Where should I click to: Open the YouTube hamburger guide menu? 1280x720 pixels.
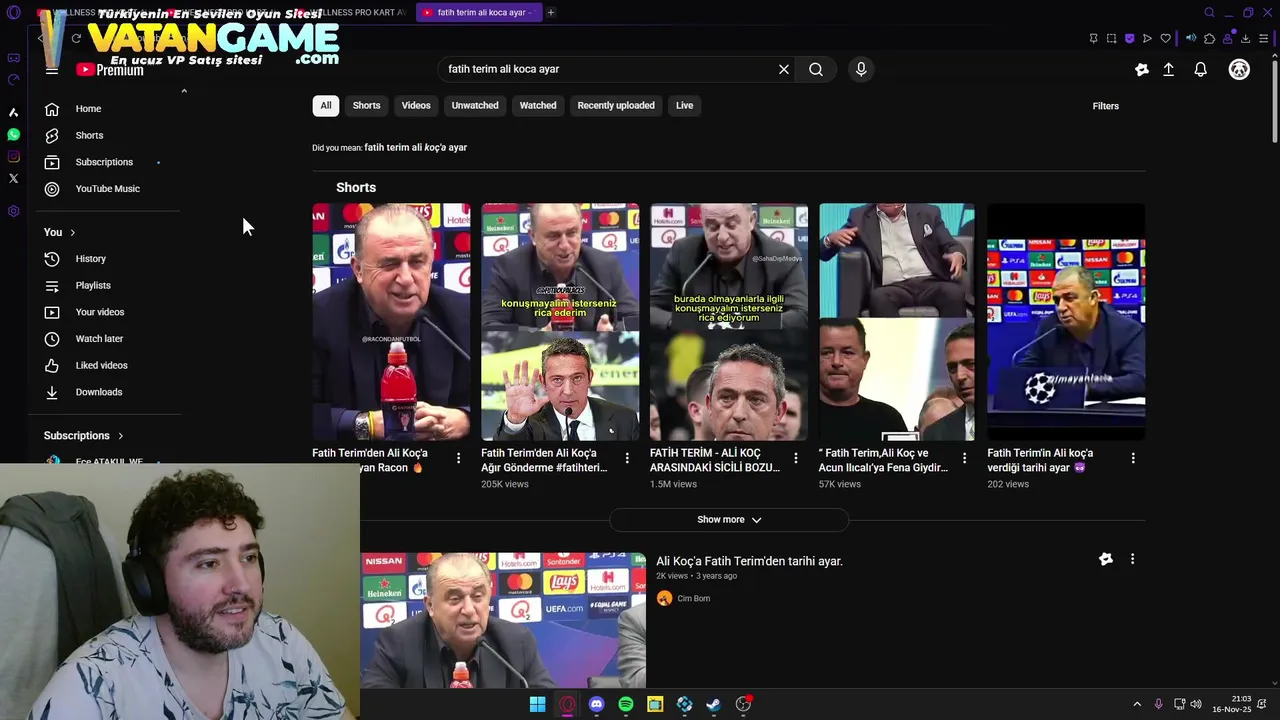pyautogui.click(x=52, y=70)
